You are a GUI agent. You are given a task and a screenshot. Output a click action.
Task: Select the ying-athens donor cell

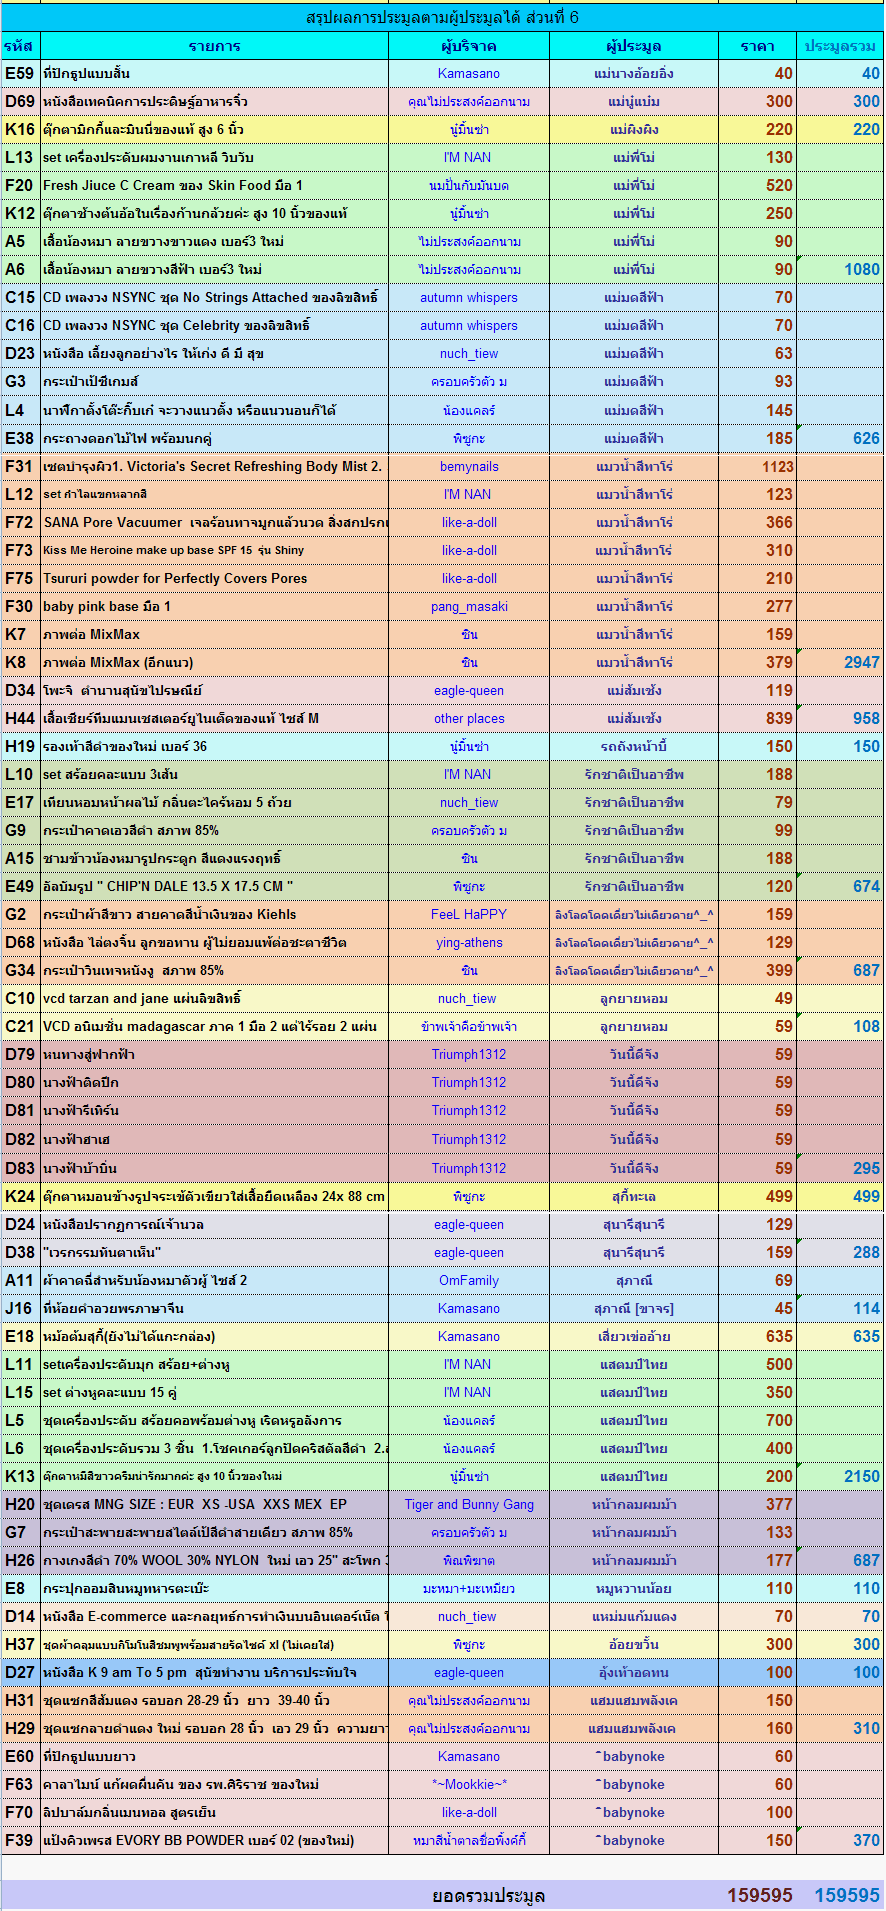(469, 942)
